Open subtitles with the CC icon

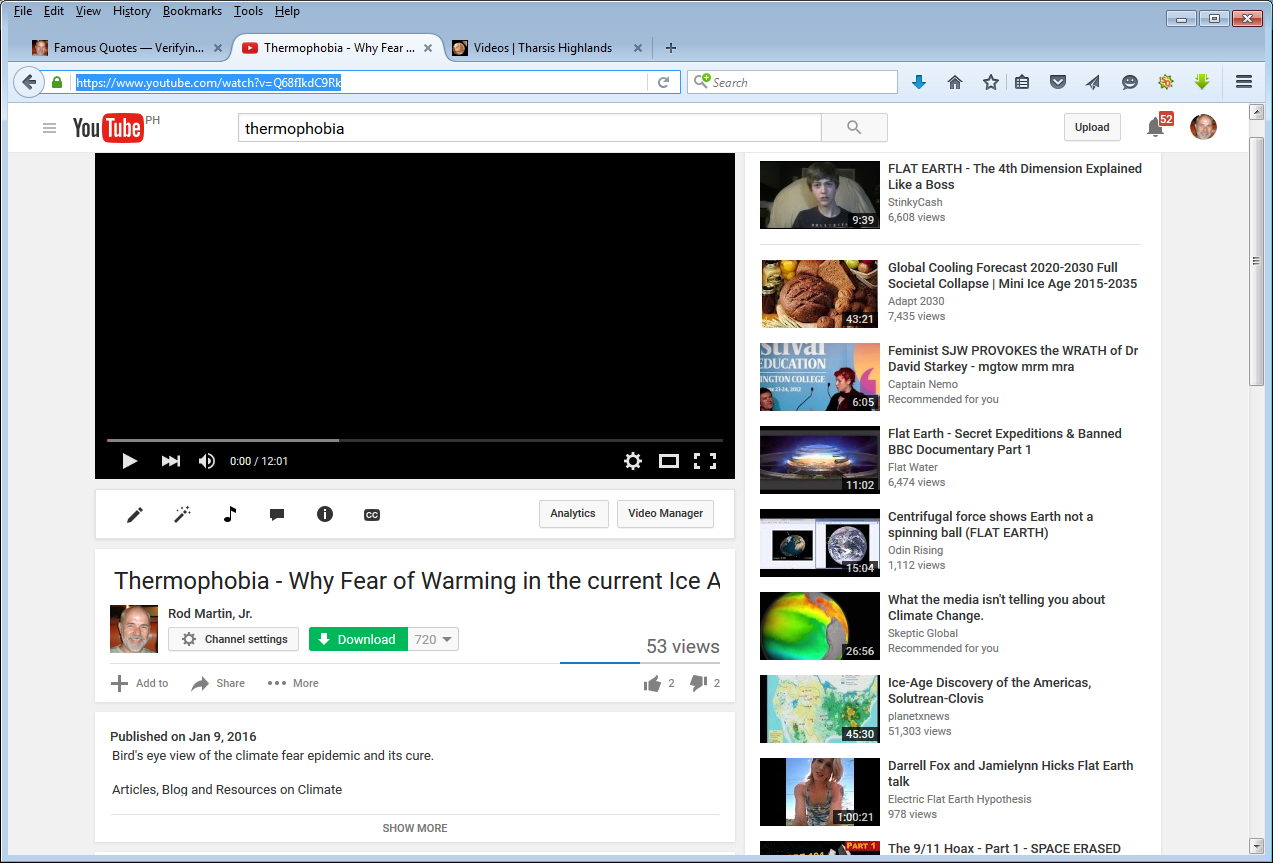click(372, 514)
